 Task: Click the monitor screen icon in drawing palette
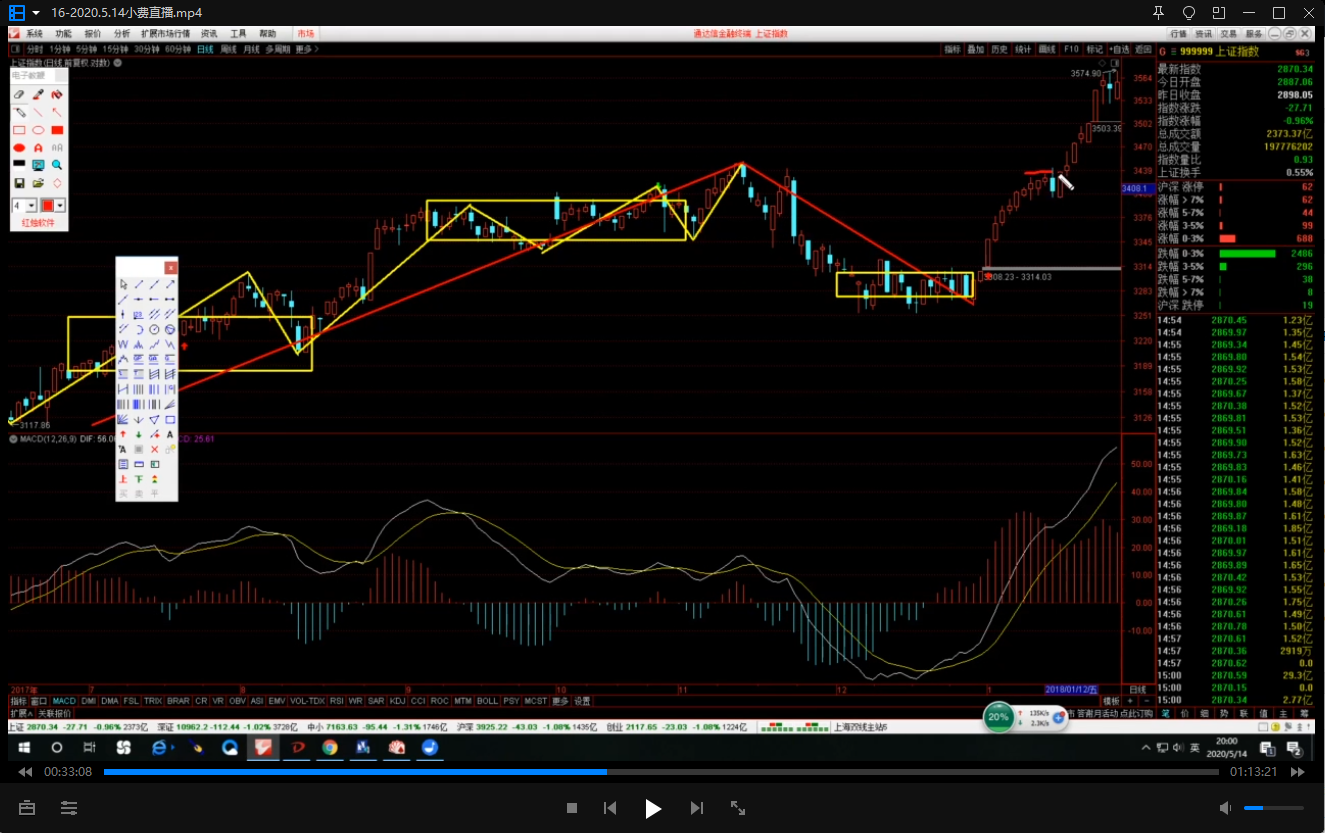[x=38, y=165]
